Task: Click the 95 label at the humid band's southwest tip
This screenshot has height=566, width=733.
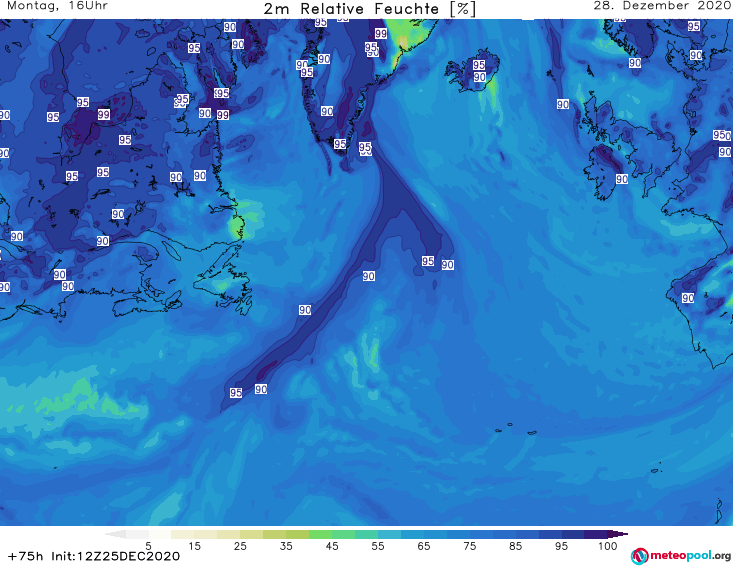Action: point(236,393)
